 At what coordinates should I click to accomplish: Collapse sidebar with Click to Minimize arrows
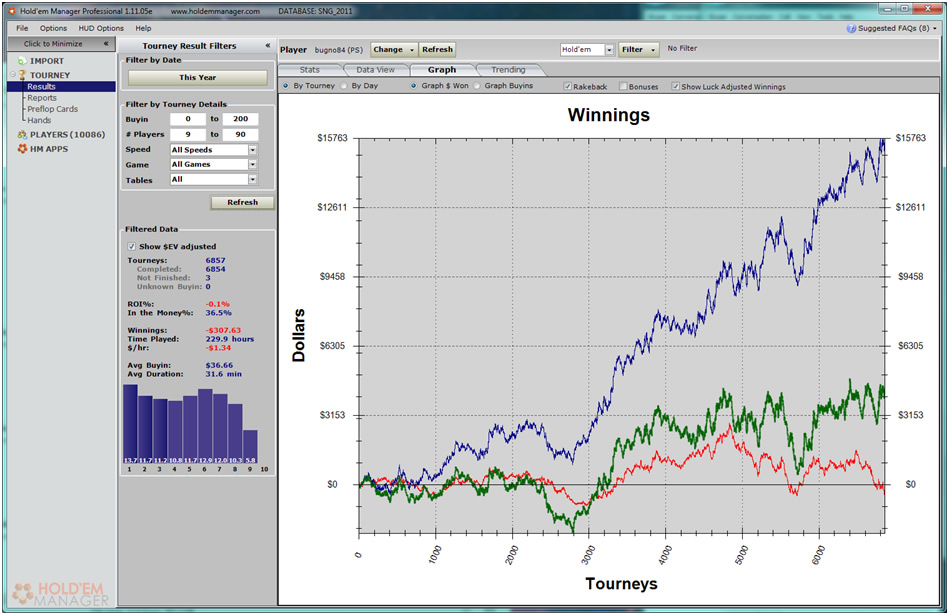click(106, 44)
